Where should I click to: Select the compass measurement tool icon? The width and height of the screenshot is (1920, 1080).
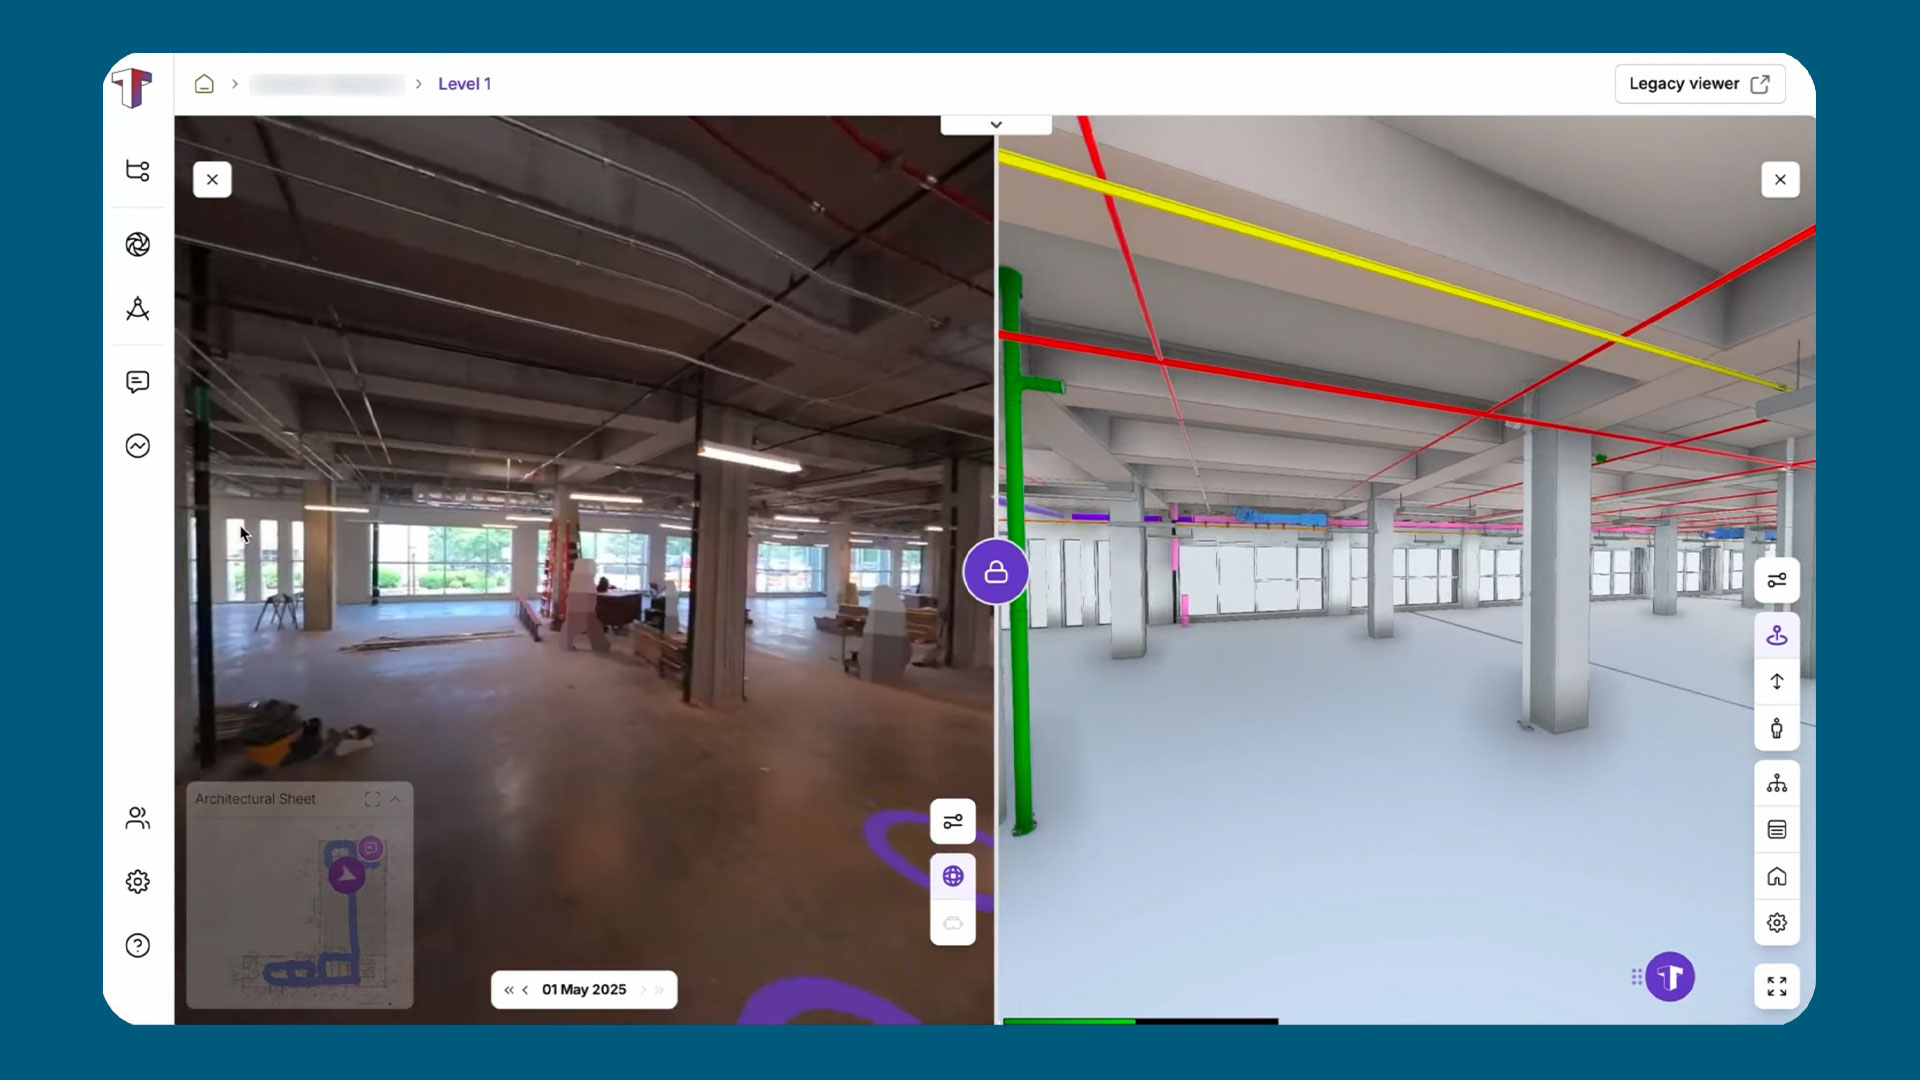click(x=138, y=309)
